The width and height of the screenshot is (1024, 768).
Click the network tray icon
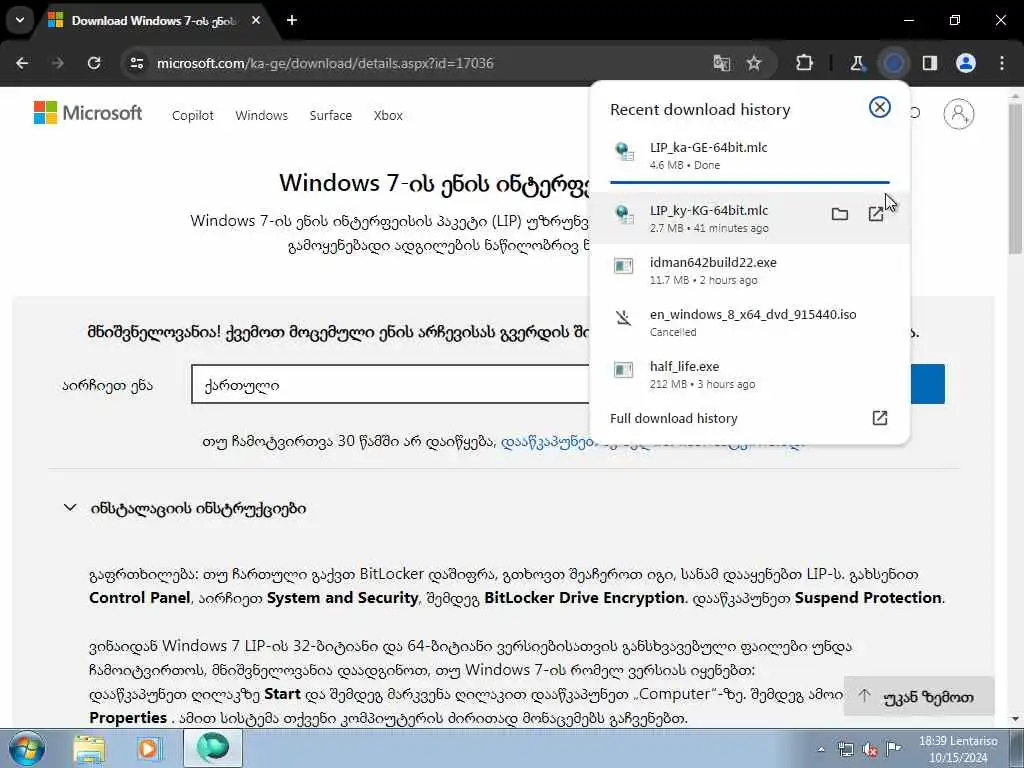[846, 749]
